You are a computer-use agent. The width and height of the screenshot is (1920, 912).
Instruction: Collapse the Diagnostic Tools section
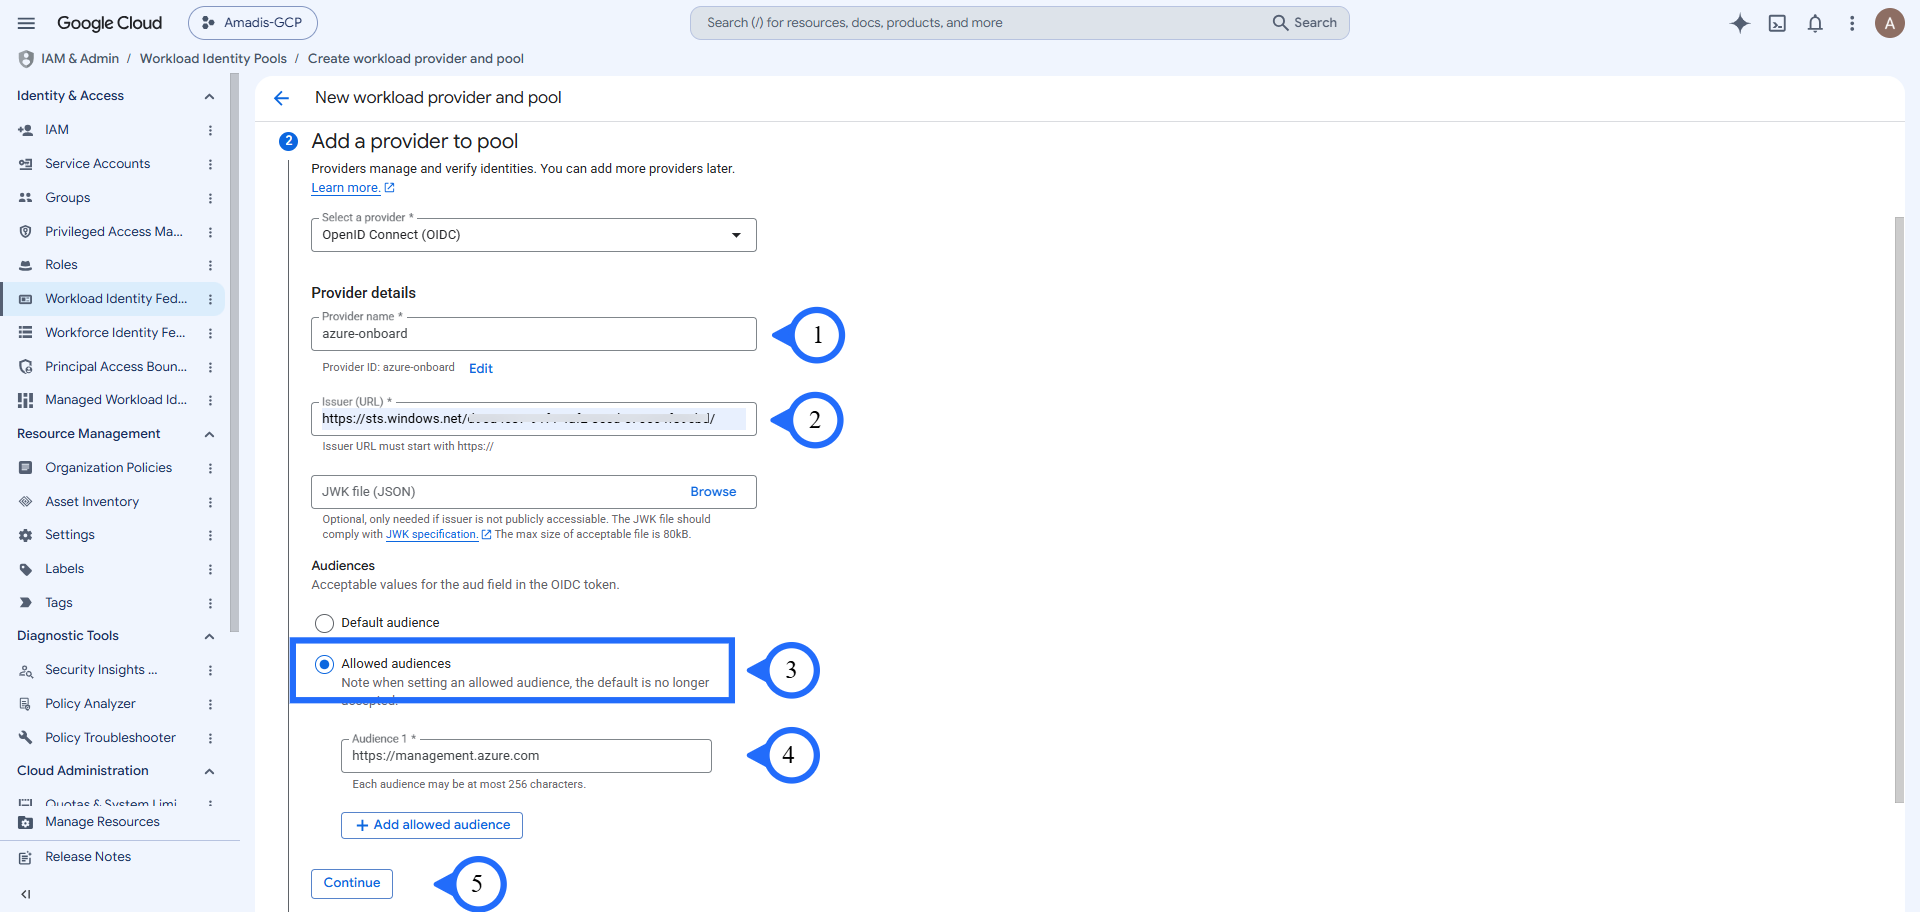[x=209, y=636]
